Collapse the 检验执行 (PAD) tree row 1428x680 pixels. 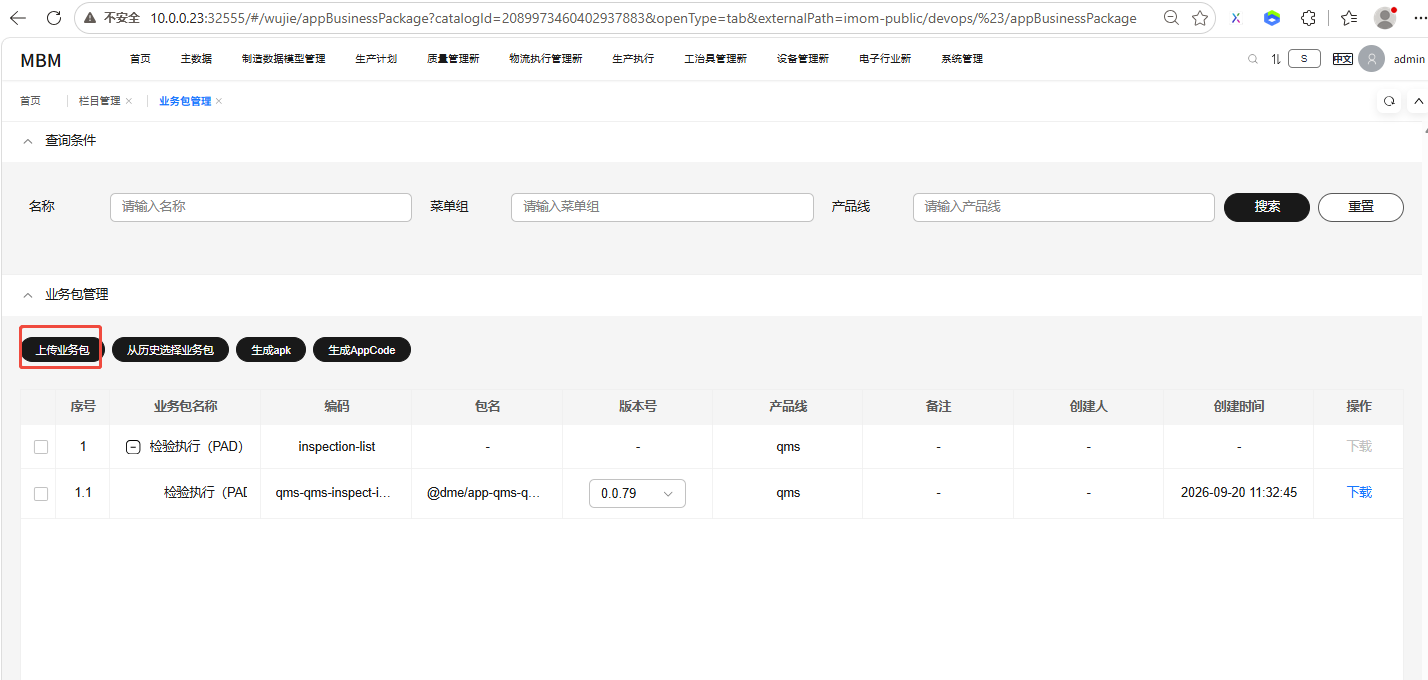[133, 447]
